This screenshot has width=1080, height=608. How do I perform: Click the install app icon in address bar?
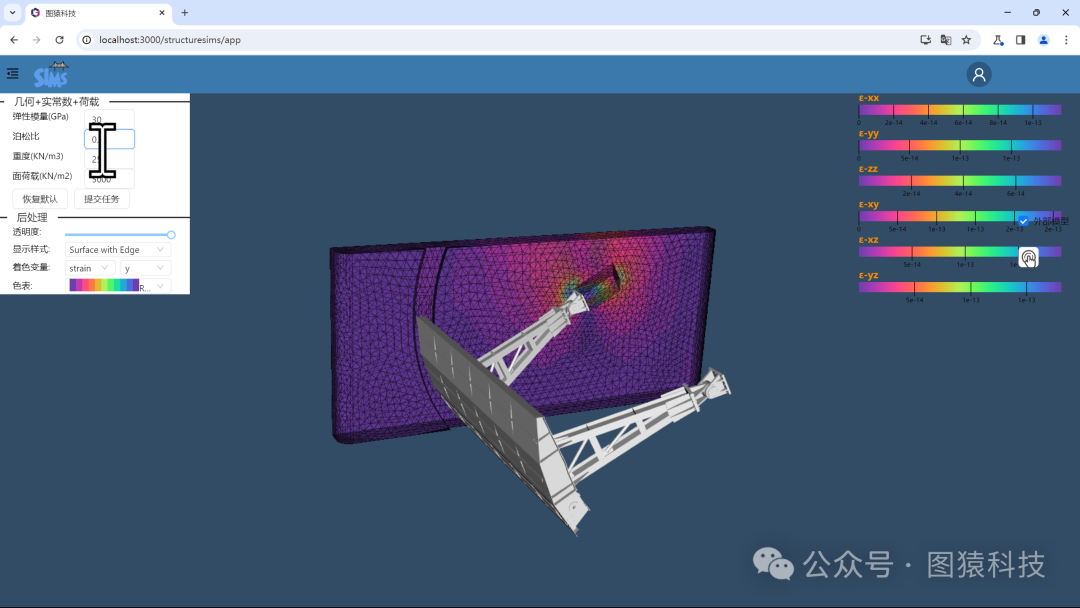pyautogui.click(x=925, y=40)
